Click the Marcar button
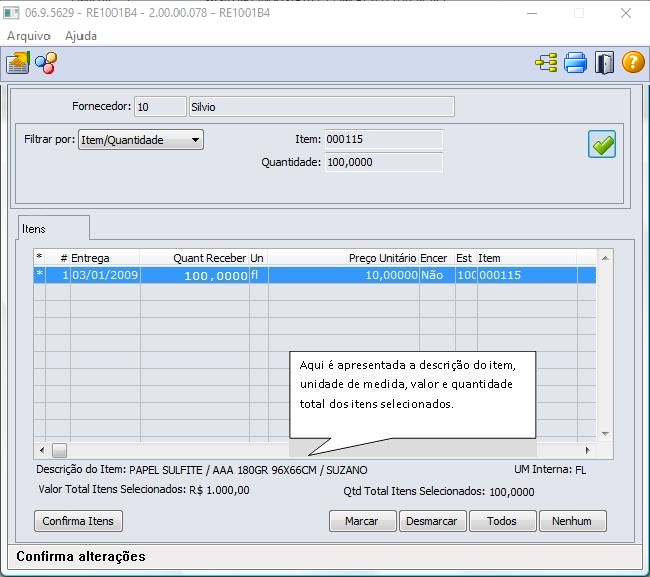Image resolution: width=650 pixels, height=577 pixels. pos(362,521)
